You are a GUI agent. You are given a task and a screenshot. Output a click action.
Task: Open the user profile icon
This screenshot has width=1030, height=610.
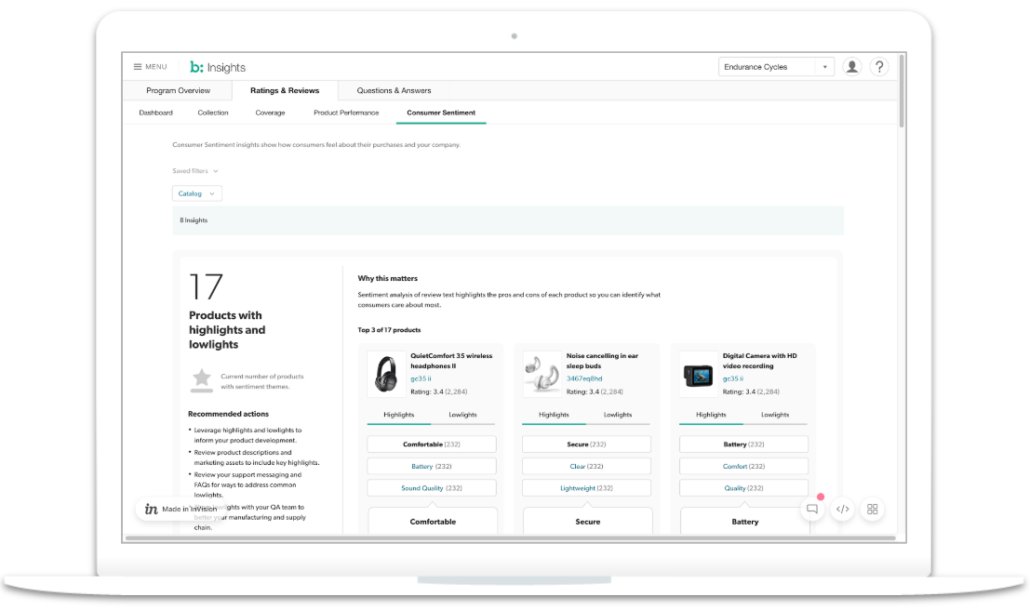click(851, 66)
